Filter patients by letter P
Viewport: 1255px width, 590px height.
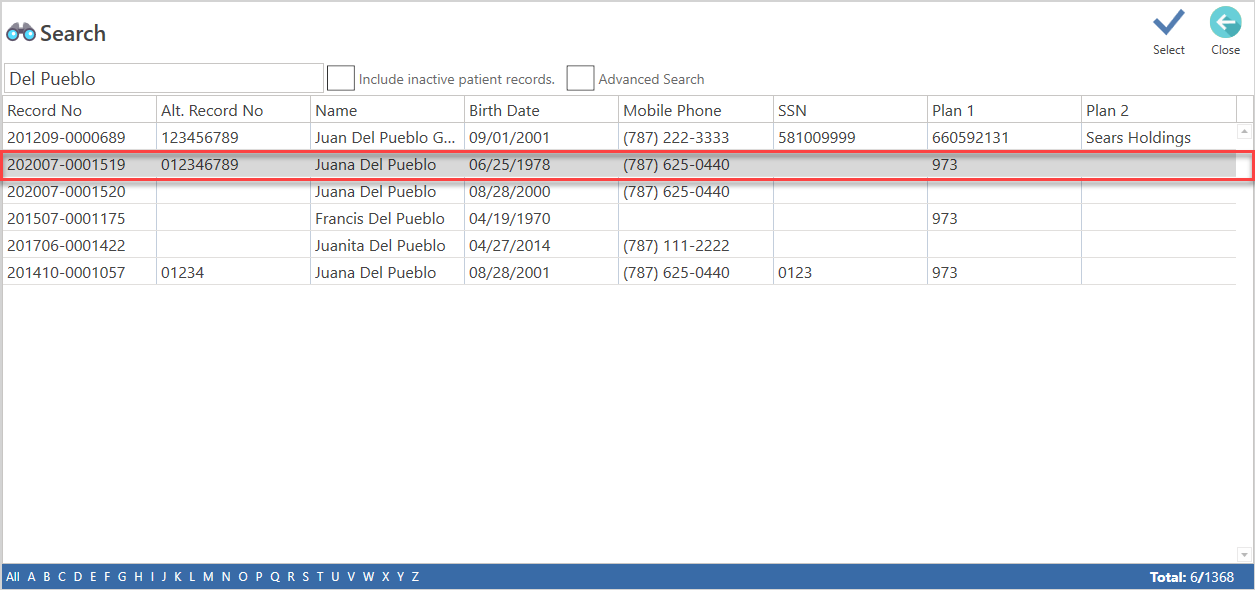point(259,577)
